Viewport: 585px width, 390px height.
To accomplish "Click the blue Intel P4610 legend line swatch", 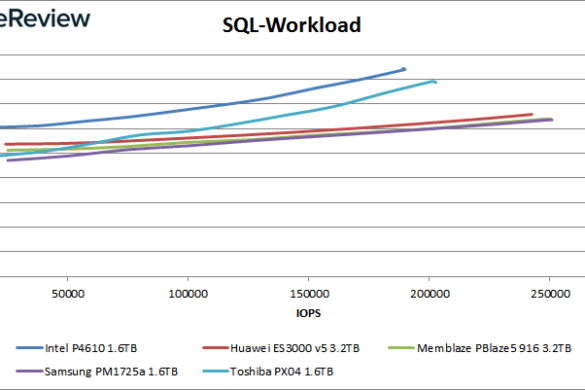I will point(29,348).
